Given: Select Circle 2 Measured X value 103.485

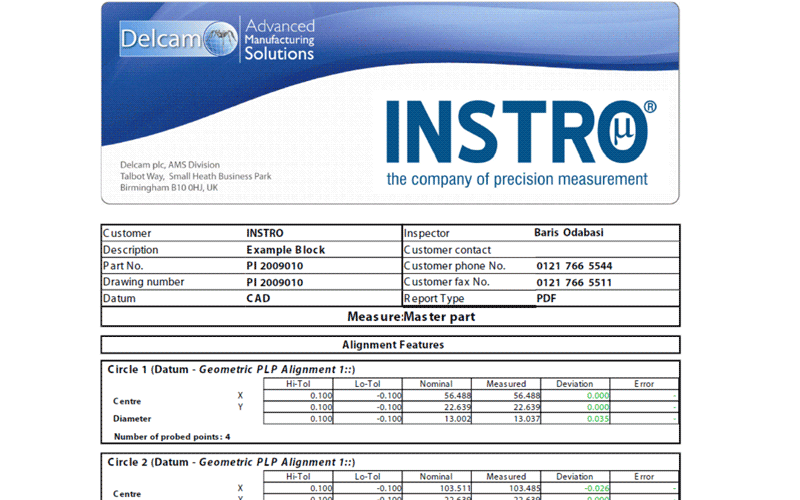Looking at the screenshot, I should [525, 488].
